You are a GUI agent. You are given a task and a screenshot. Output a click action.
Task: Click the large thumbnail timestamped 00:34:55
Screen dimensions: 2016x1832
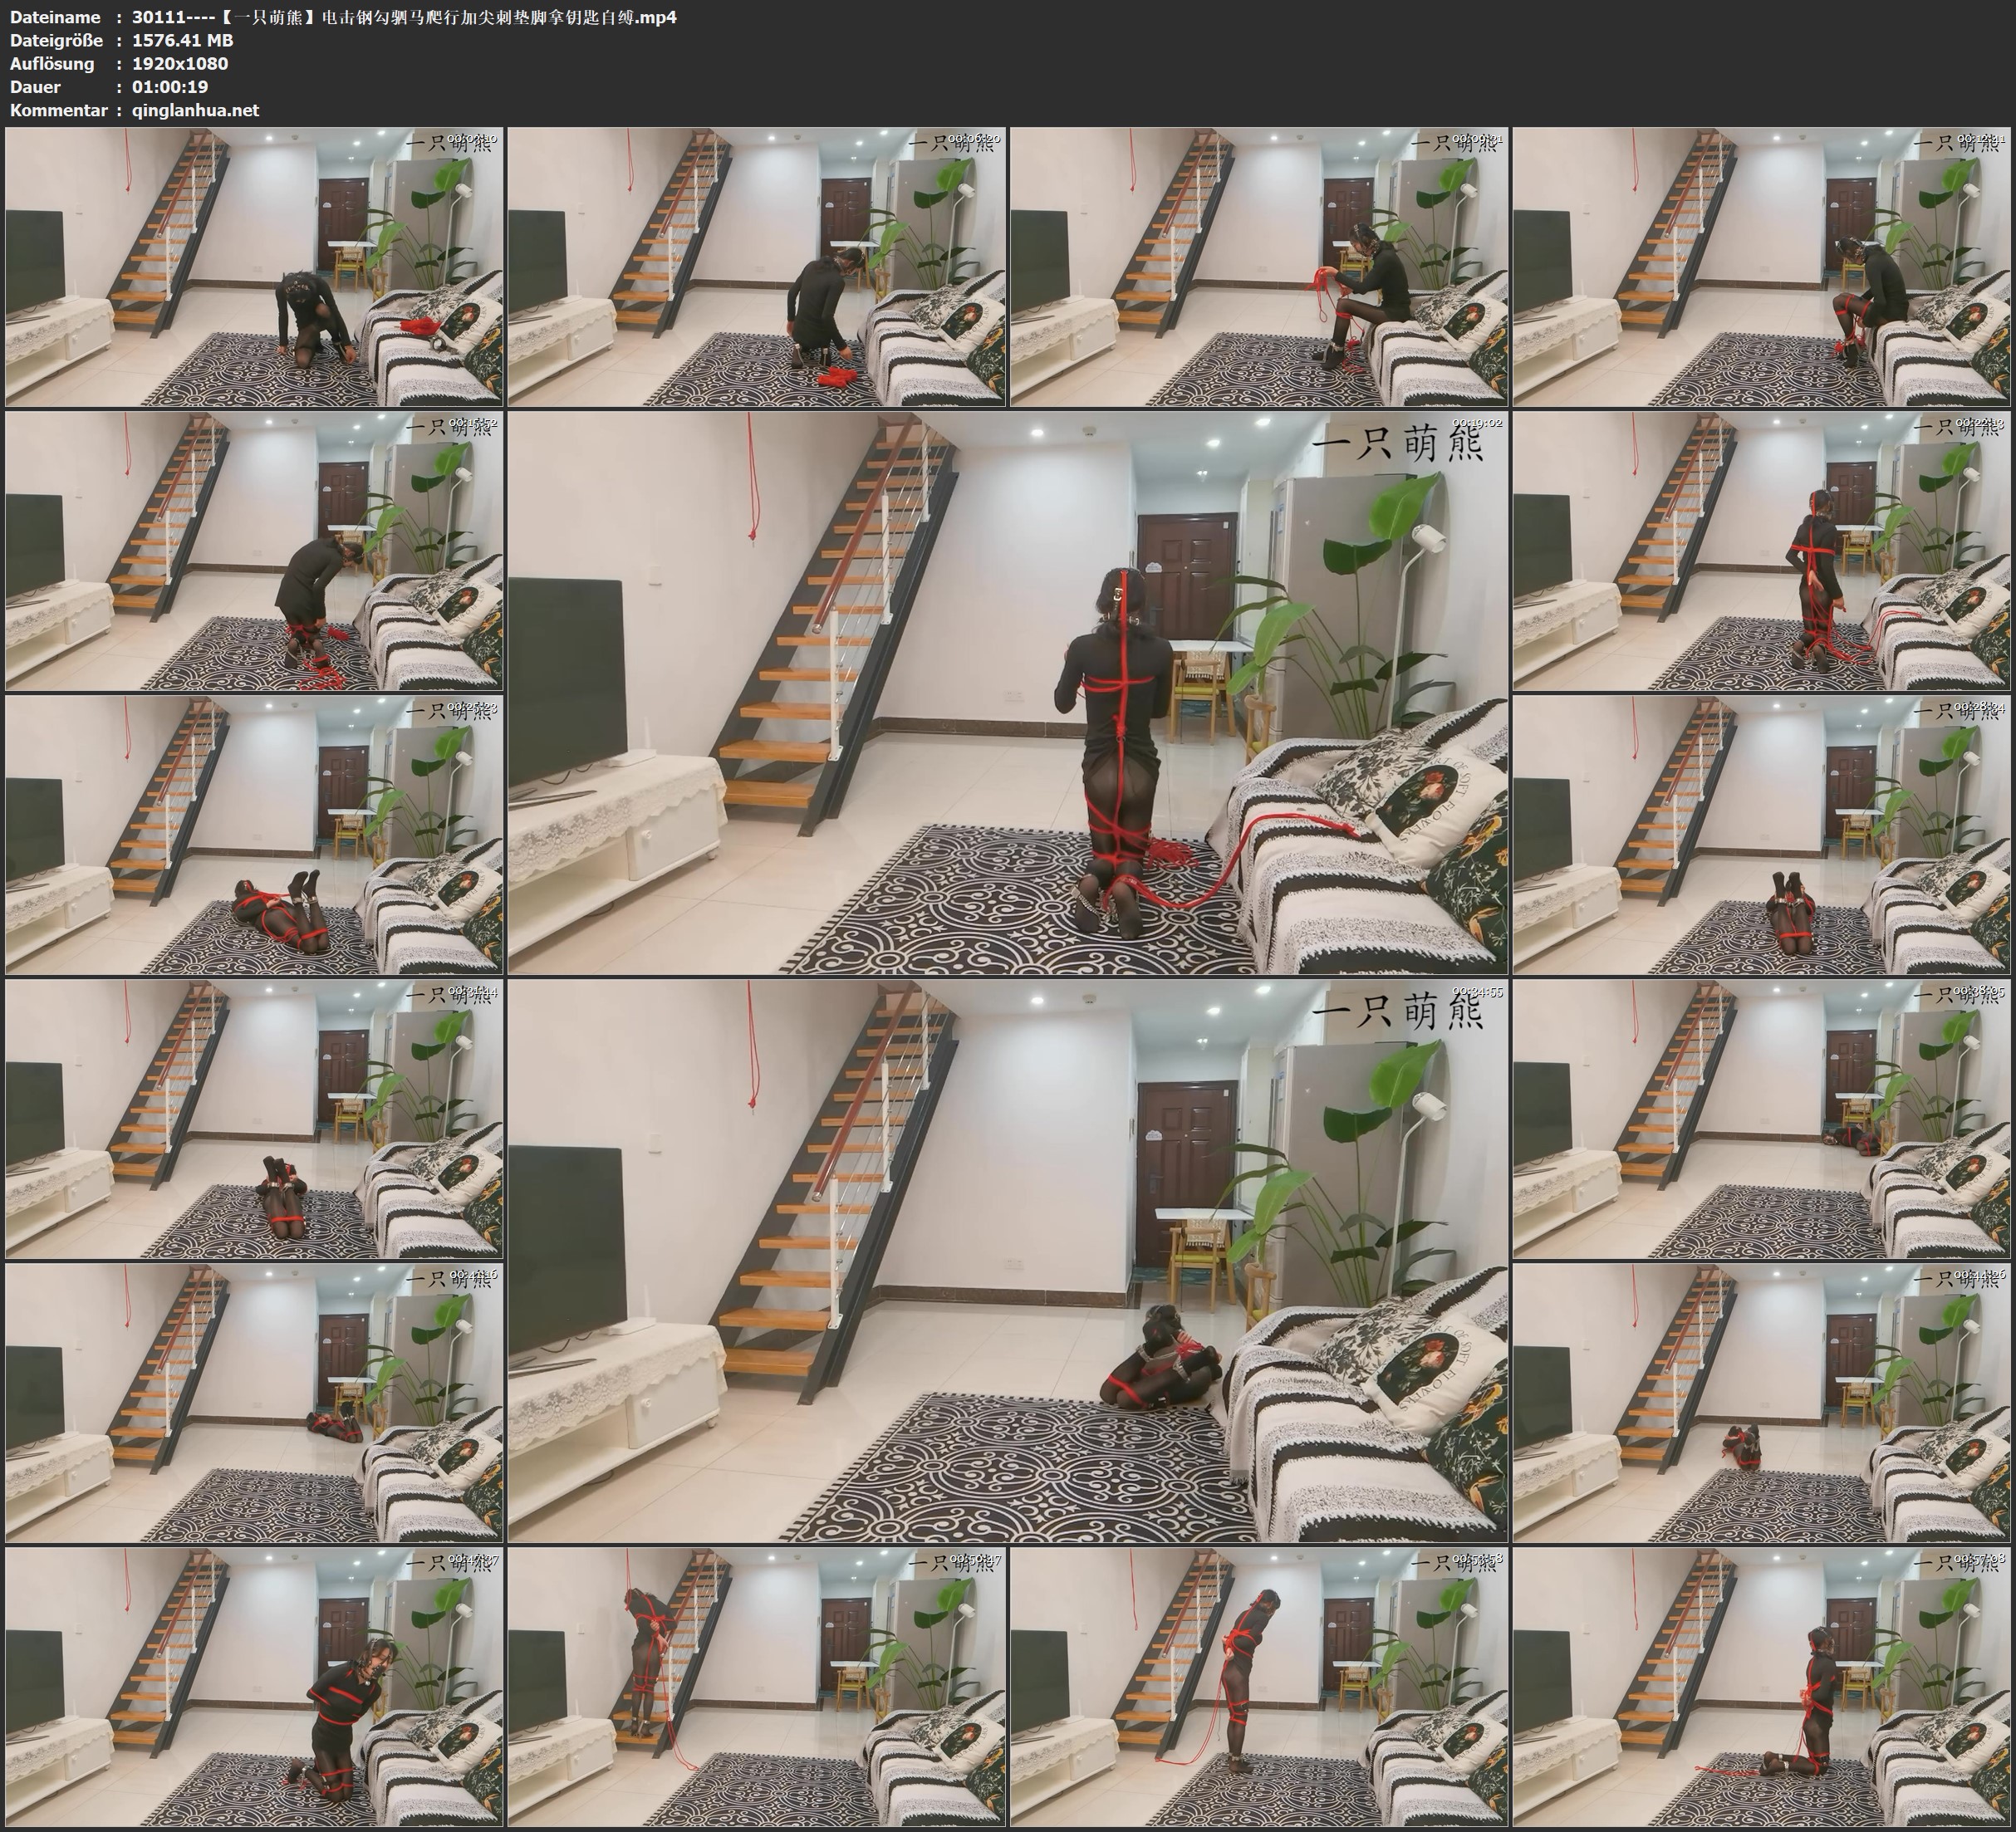pos(1007,1261)
